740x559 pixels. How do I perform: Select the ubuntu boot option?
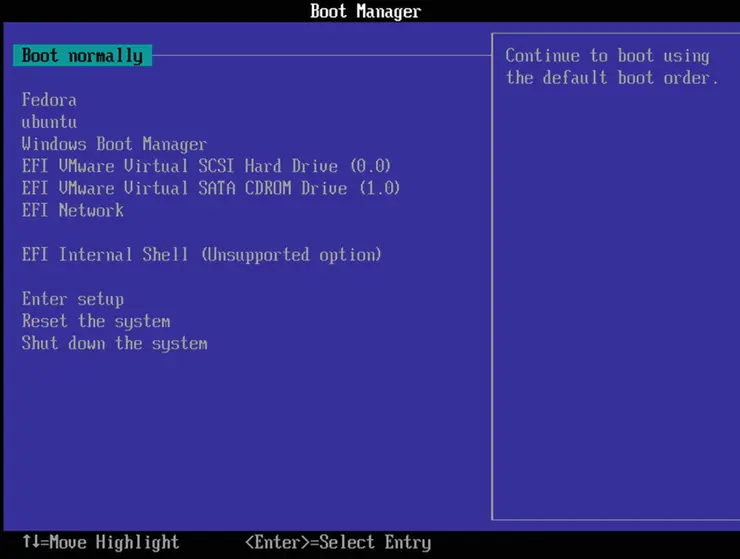coord(49,122)
